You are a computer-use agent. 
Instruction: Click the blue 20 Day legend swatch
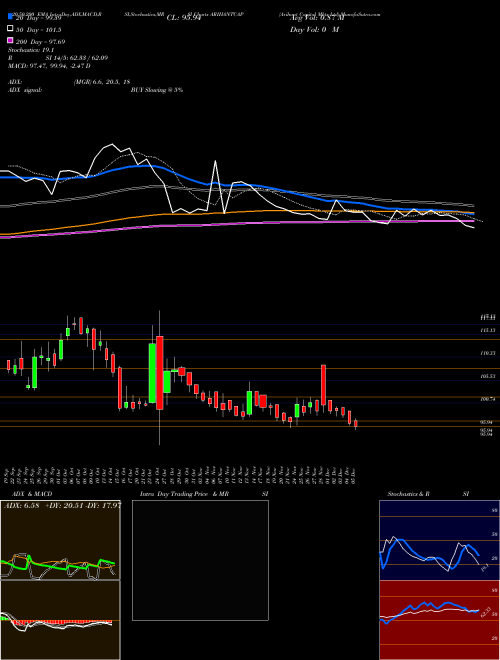coord(10,17)
